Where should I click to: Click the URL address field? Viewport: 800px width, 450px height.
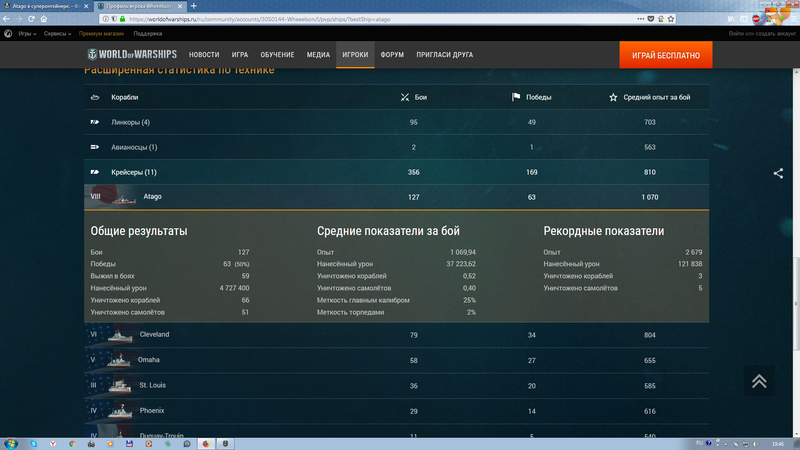point(378,19)
